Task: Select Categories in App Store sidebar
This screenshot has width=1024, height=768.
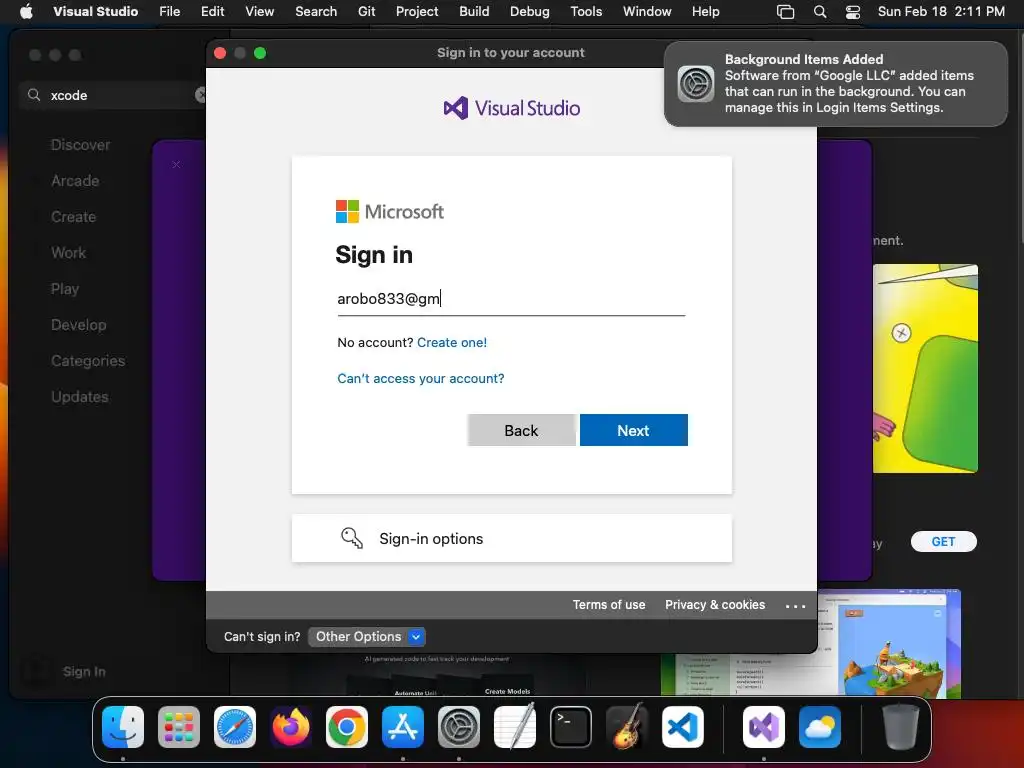Action: coord(88,360)
